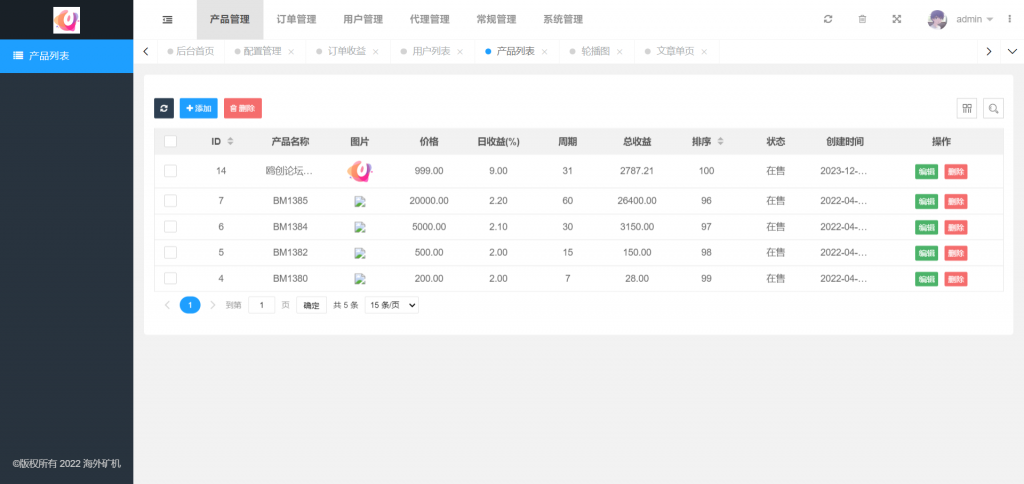Click the broken image icon in BM1384 row

click(360, 227)
